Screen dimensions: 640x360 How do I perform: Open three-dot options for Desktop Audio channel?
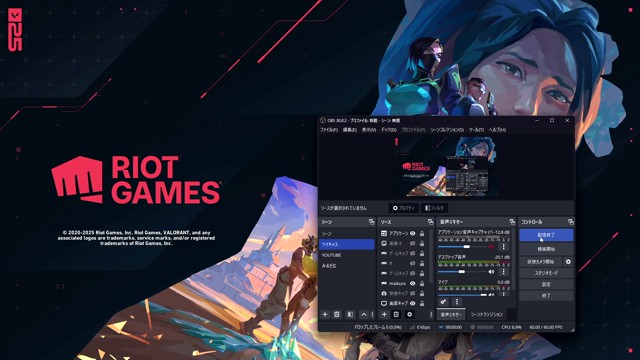pos(504,271)
